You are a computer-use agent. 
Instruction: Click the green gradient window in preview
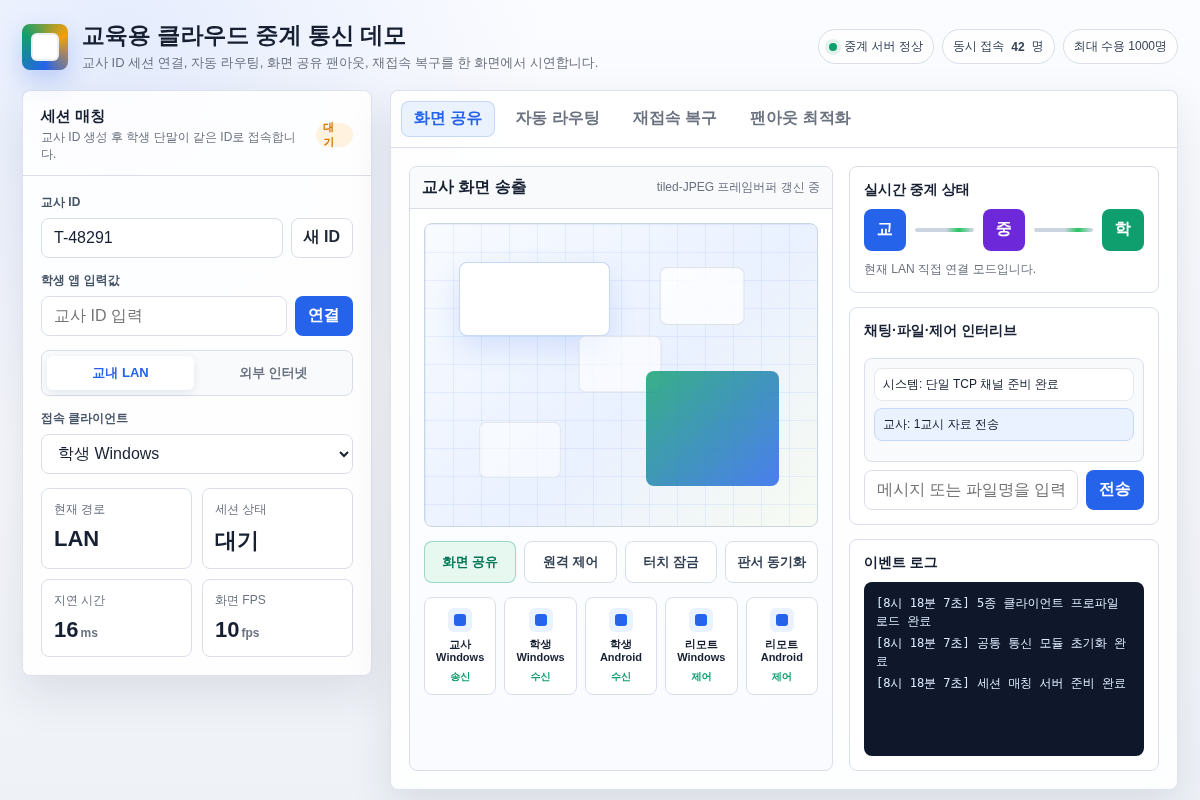(x=712, y=428)
